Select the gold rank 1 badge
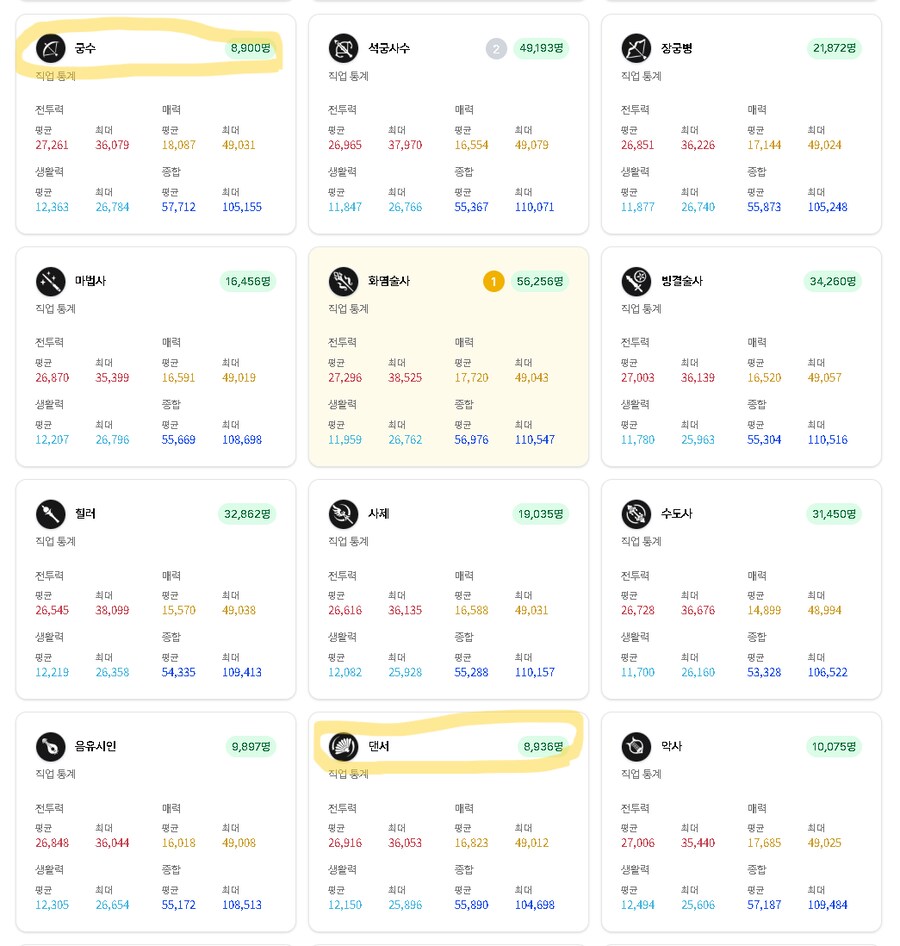This screenshot has height=946, width=900. pyautogui.click(x=493, y=281)
